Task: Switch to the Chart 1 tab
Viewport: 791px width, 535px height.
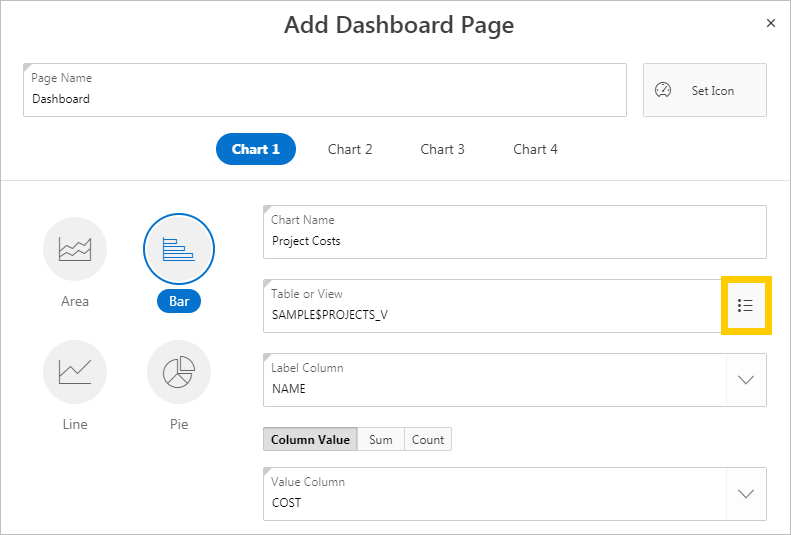Action: coord(256,149)
